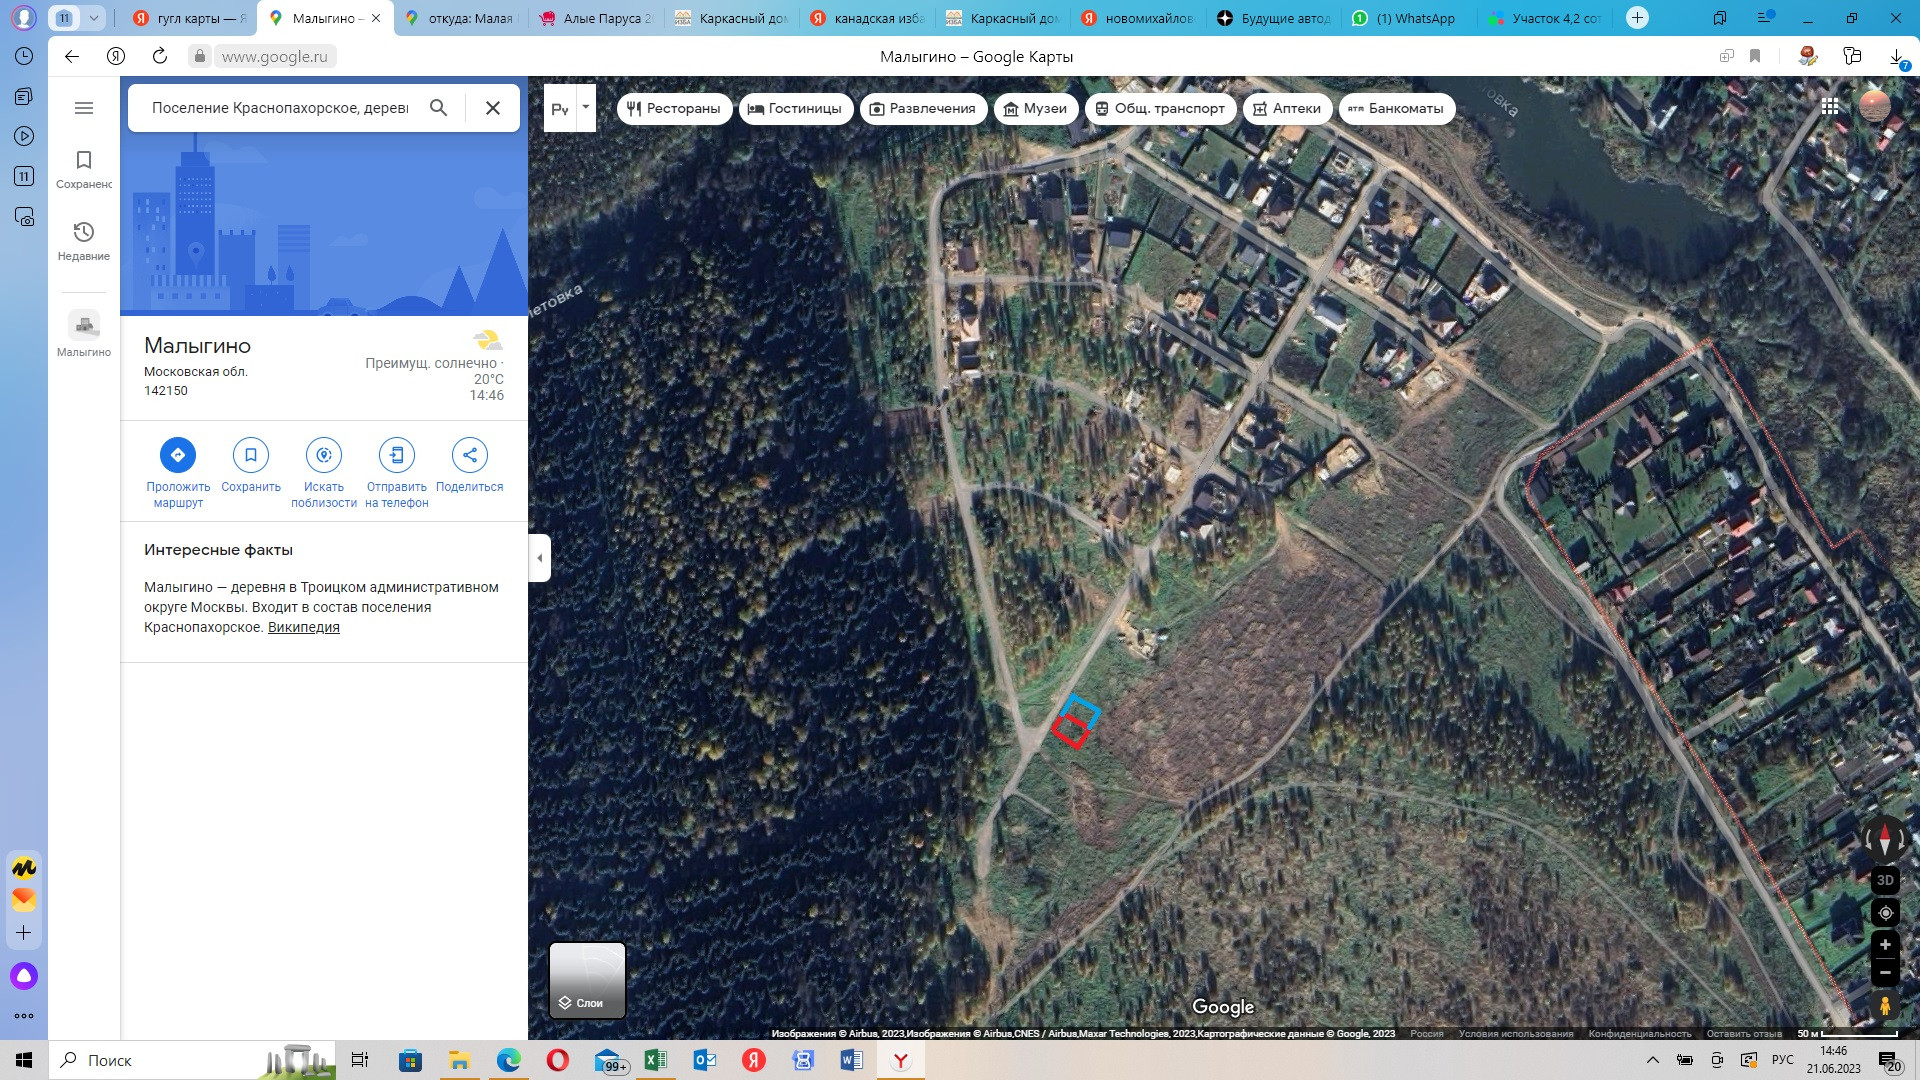Open the Google apps grid

(x=1830, y=106)
